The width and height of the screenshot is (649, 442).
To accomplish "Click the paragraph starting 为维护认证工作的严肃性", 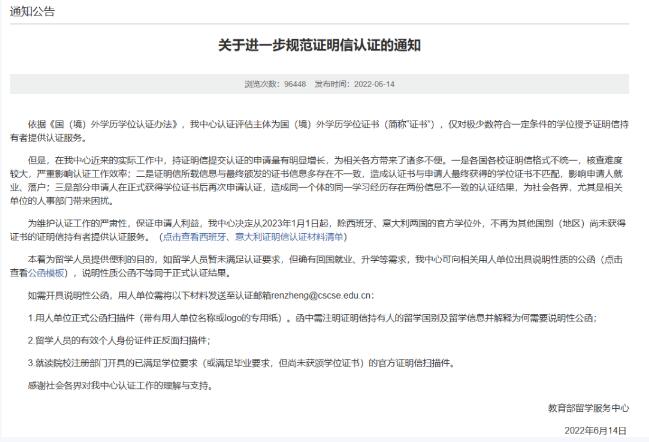I will point(319,230).
